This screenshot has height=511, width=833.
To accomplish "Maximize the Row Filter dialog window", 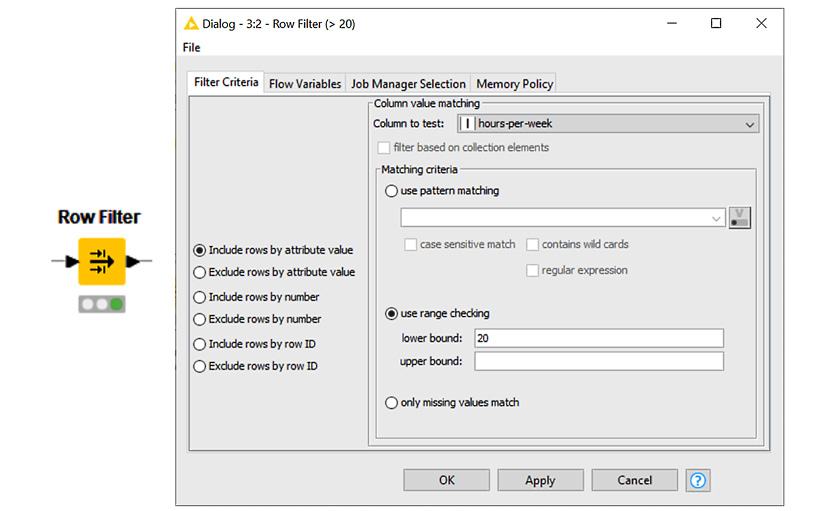I will point(716,23).
